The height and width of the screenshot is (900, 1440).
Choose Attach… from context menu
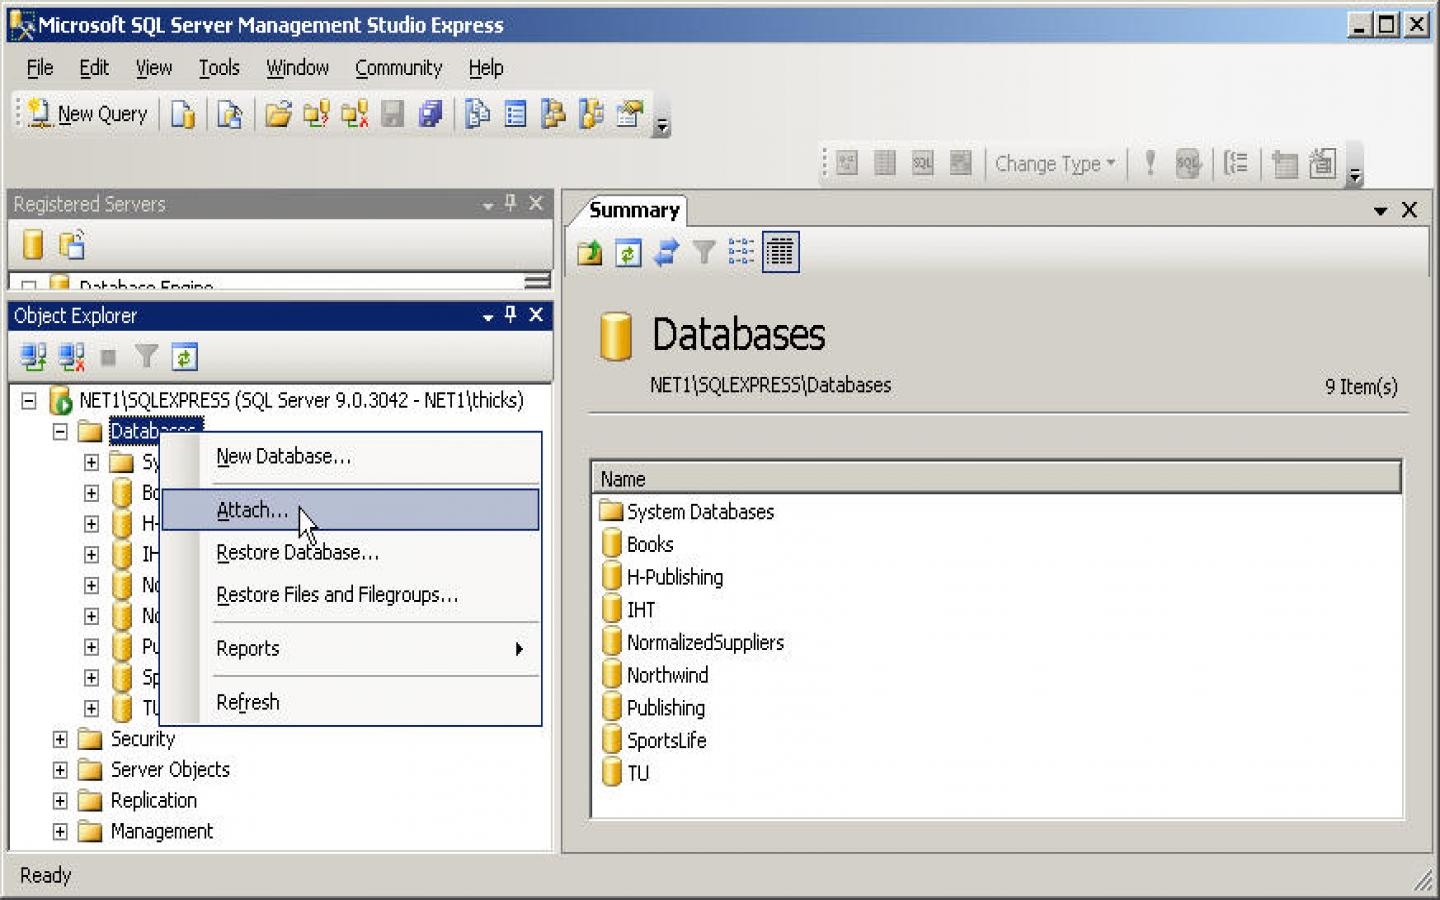pos(351,510)
